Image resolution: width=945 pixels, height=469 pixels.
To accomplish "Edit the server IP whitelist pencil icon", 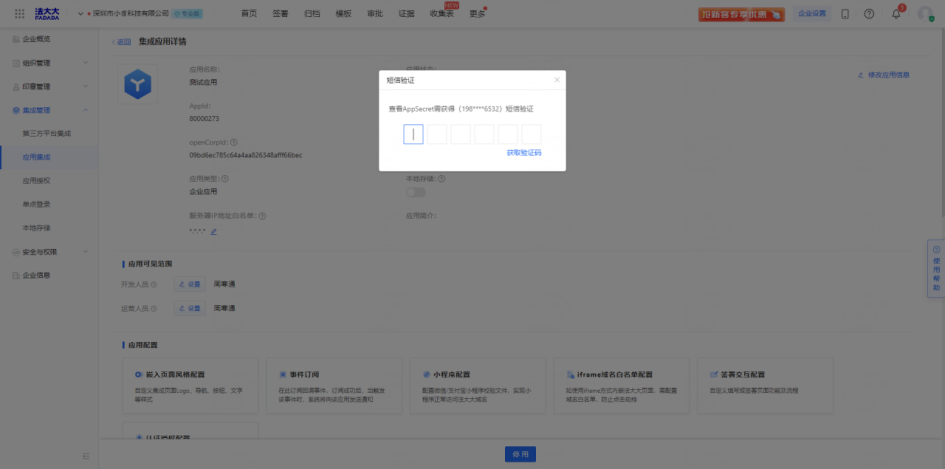I will pos(213,231).
